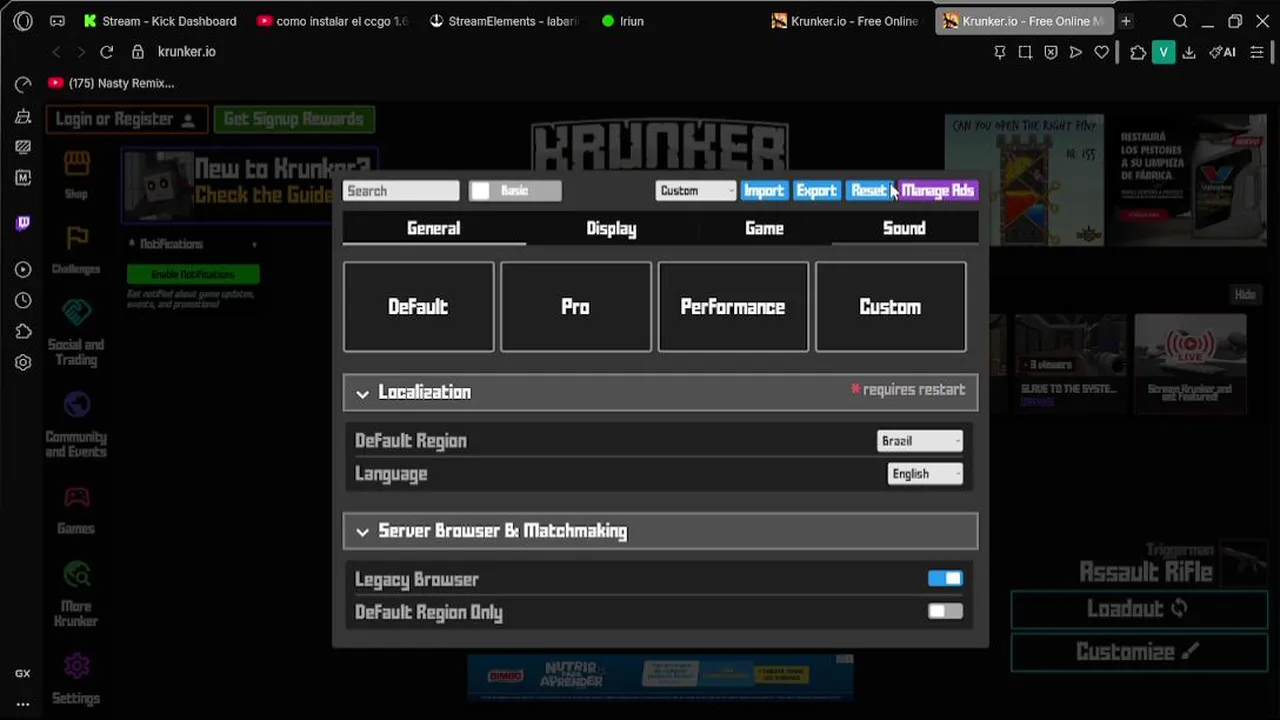
Task: Collapse the Localization section
Action: click(x=660, y=392)
